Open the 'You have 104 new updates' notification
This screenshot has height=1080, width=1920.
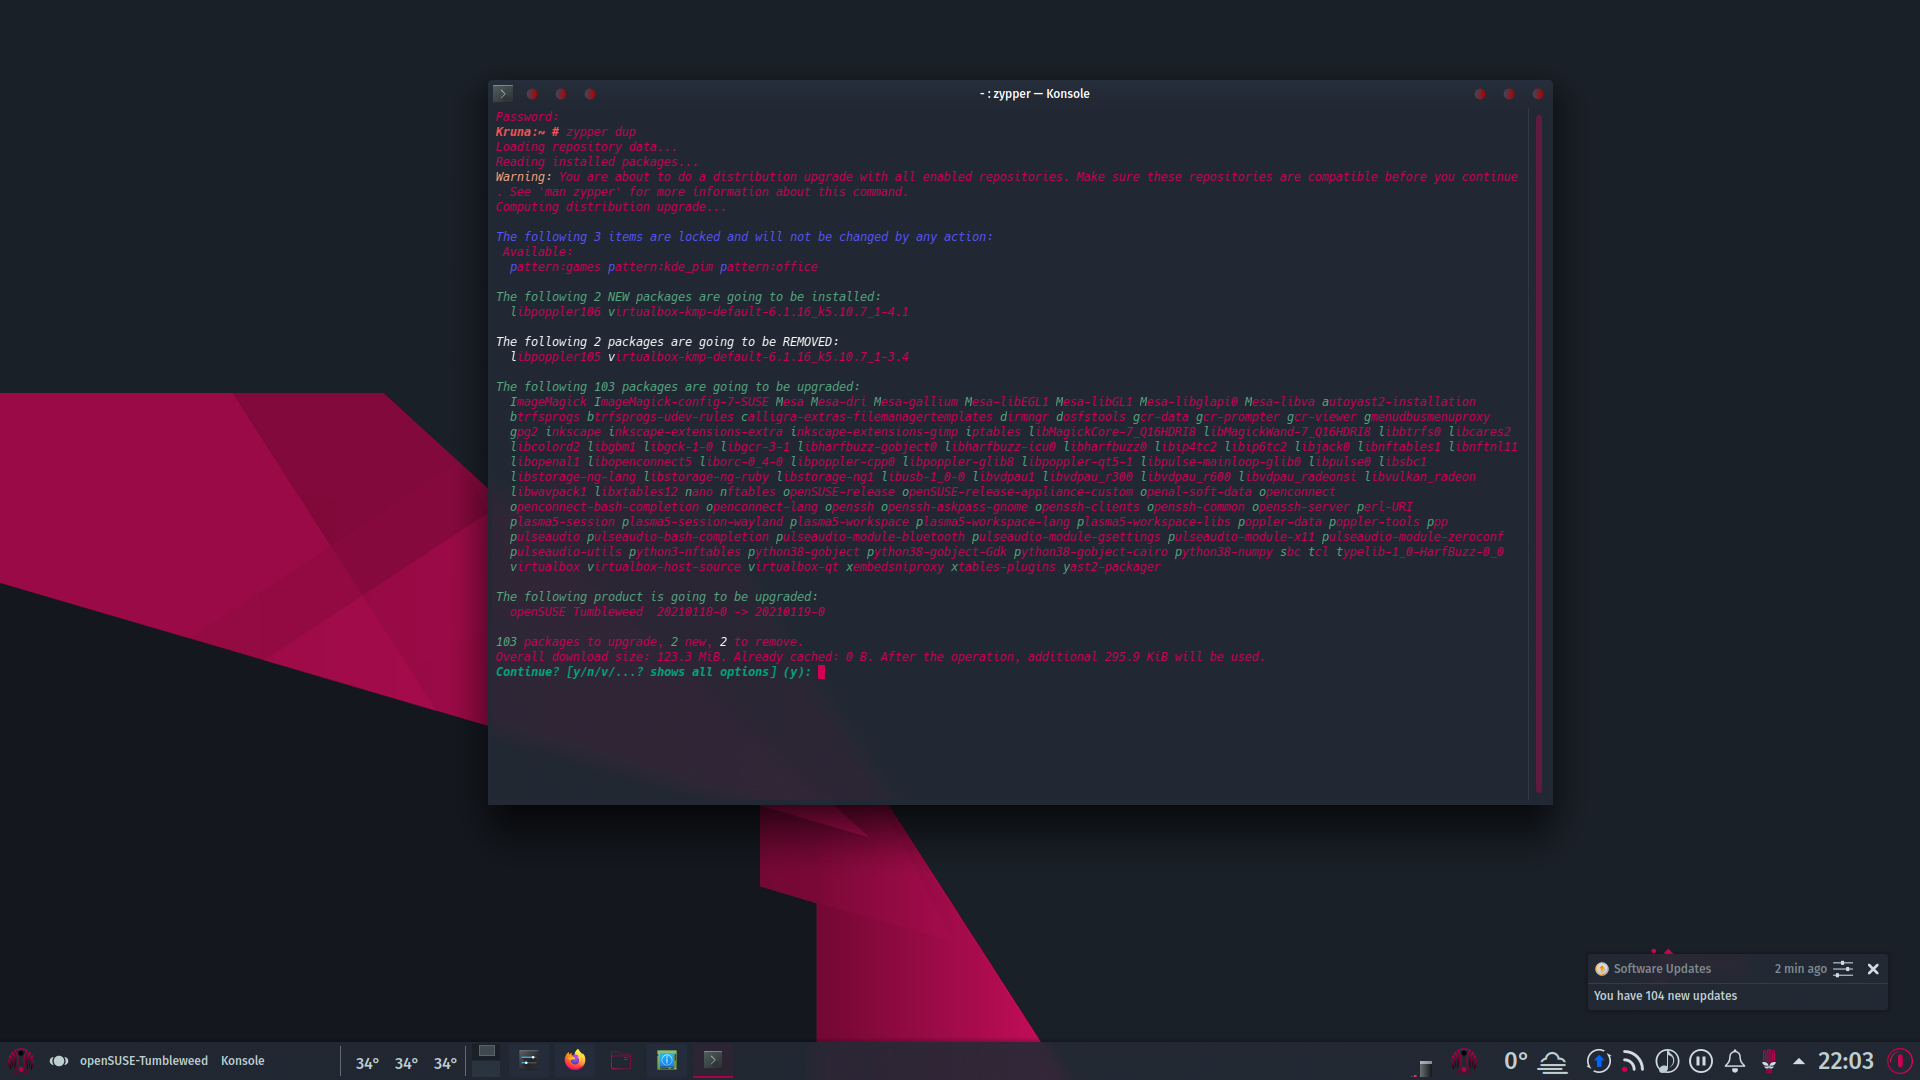1665,996
